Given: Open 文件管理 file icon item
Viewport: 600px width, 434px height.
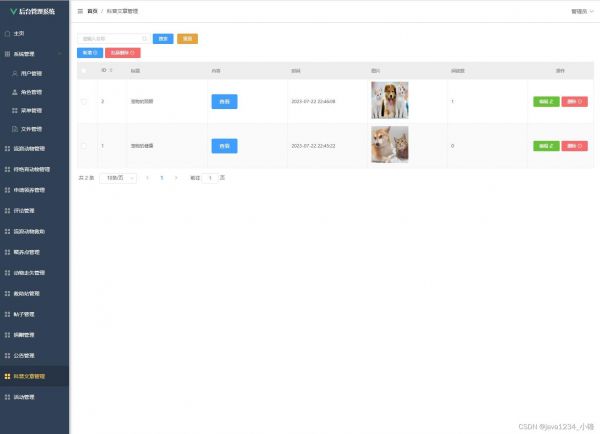Looking at the screenshot, I should point(15,129).
